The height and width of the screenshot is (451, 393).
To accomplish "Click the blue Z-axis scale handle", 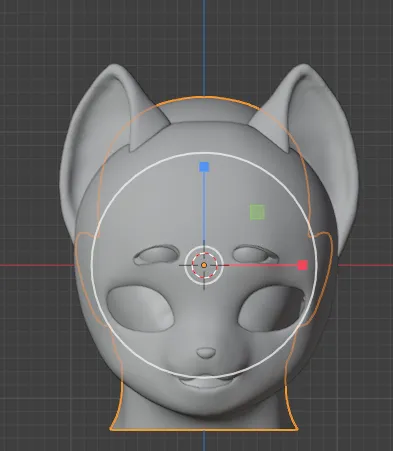I will (x=204, y=167).
